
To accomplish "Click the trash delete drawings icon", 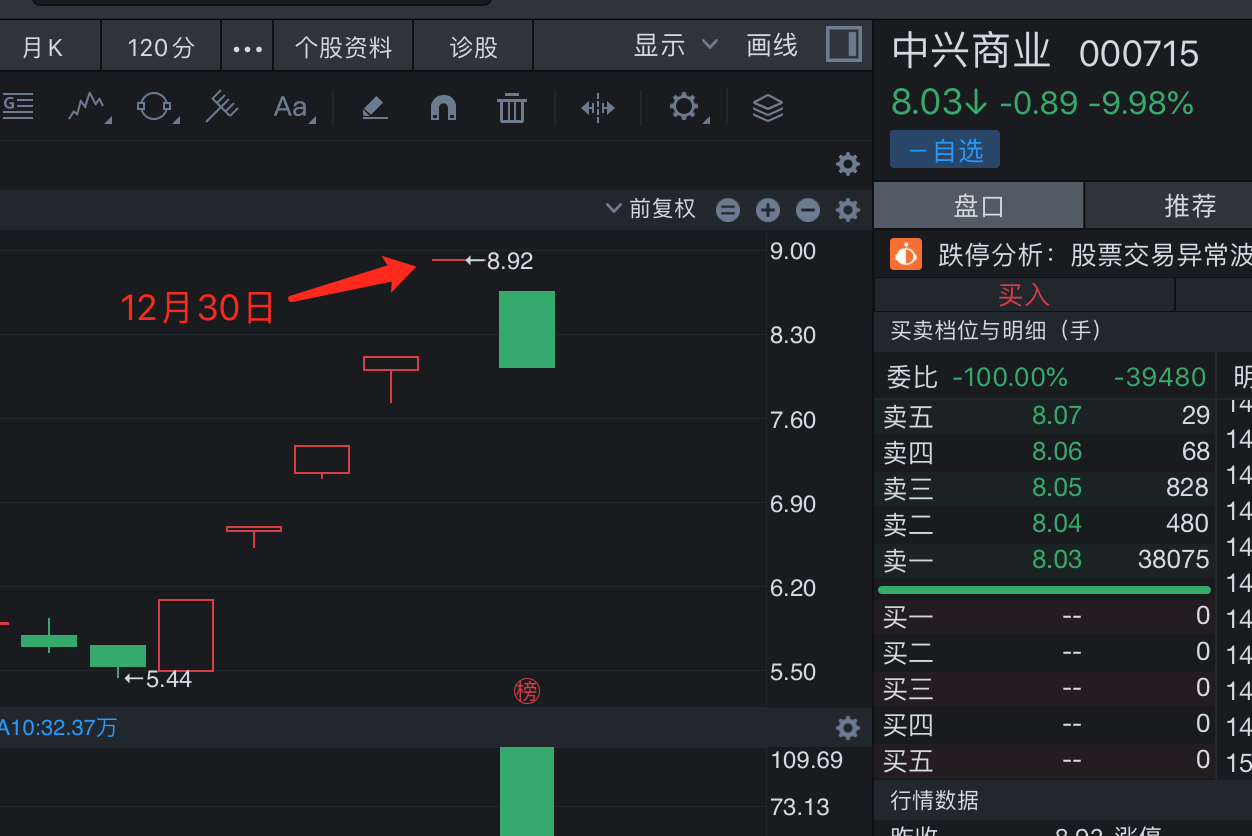I will tap(512, 107).
